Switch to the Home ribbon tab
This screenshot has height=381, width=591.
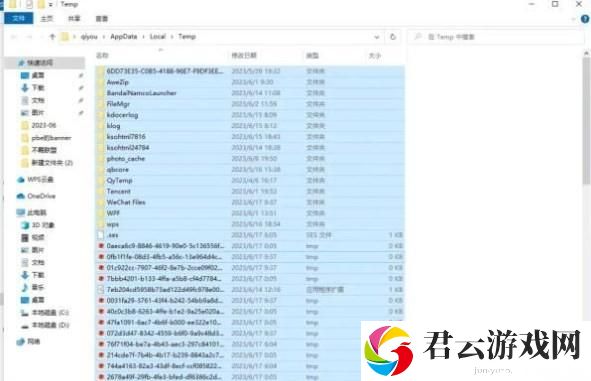47,18
